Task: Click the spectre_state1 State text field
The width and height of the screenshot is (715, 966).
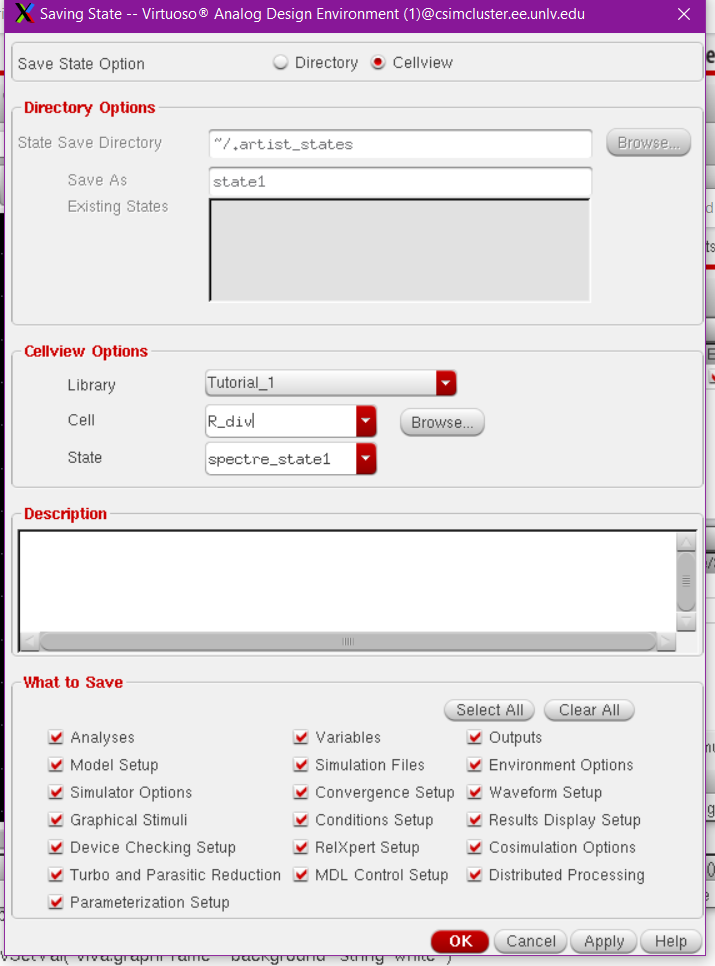Action: pyautogui.click(x=281, y=458)
